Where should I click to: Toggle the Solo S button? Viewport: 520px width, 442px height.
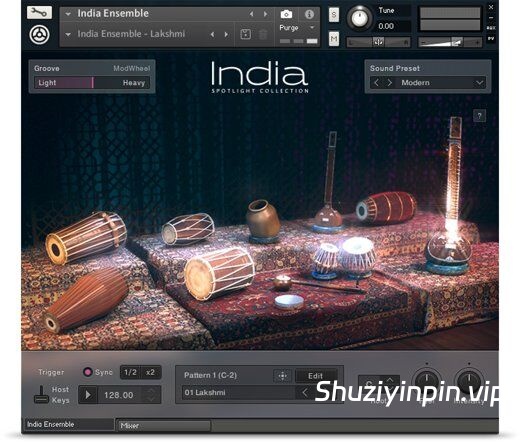pyautogui.click(x=334, y=15)
